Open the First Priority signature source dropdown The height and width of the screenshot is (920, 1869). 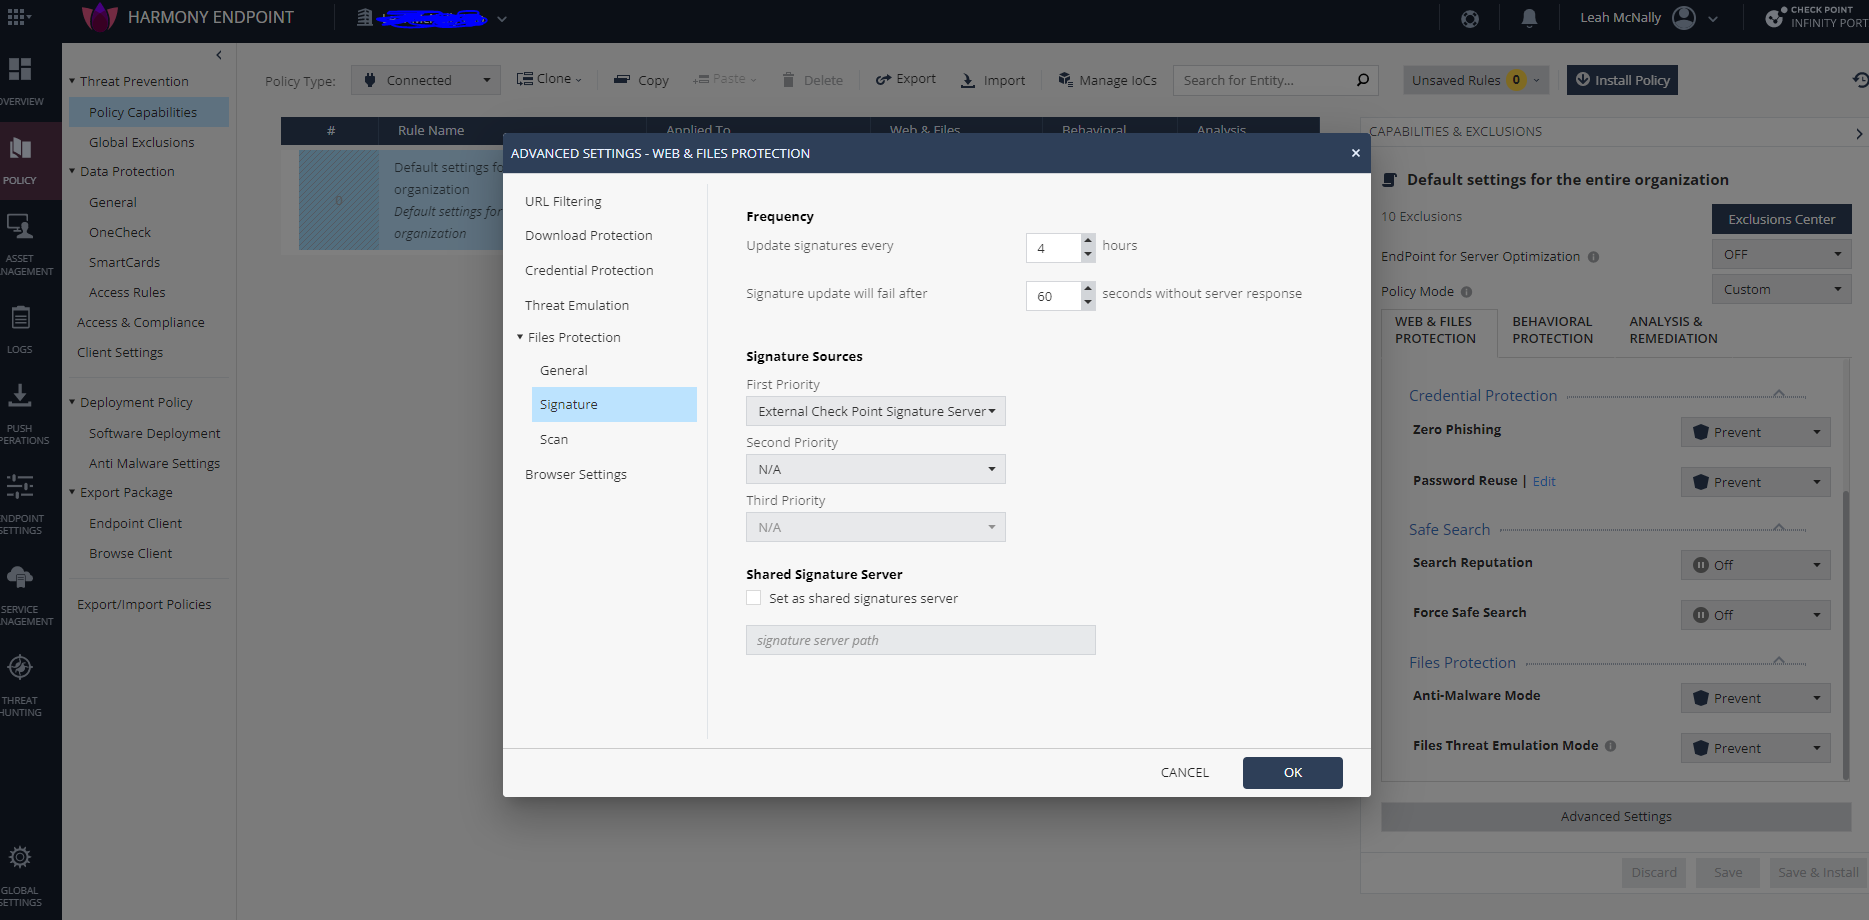coord(875,411)
